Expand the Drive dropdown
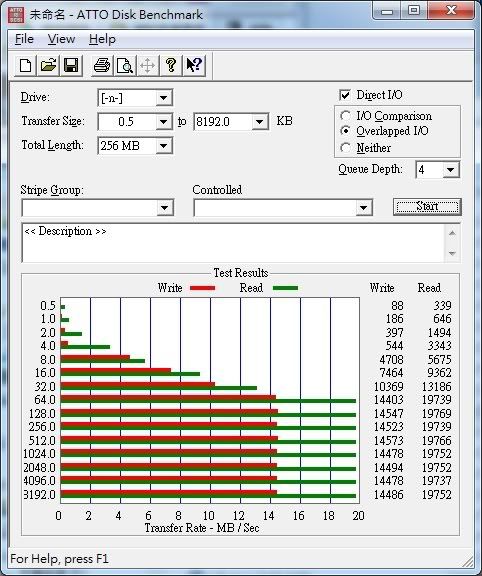This screenshot has width=482, height=576. [x=163, y=98]
